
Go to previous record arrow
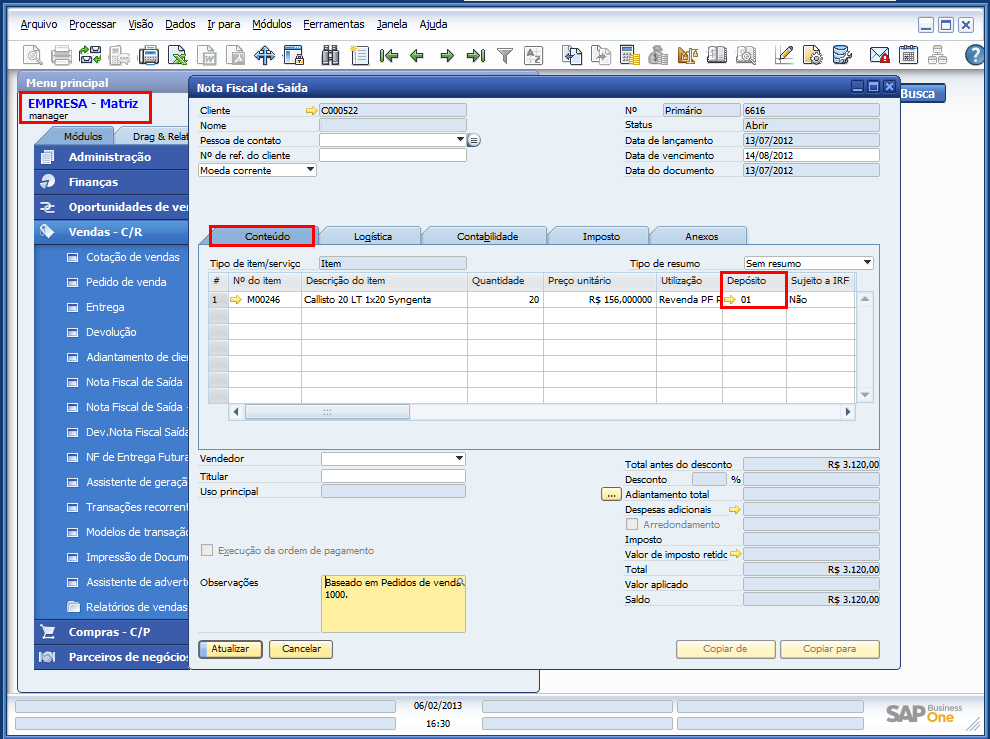(417, 56)
